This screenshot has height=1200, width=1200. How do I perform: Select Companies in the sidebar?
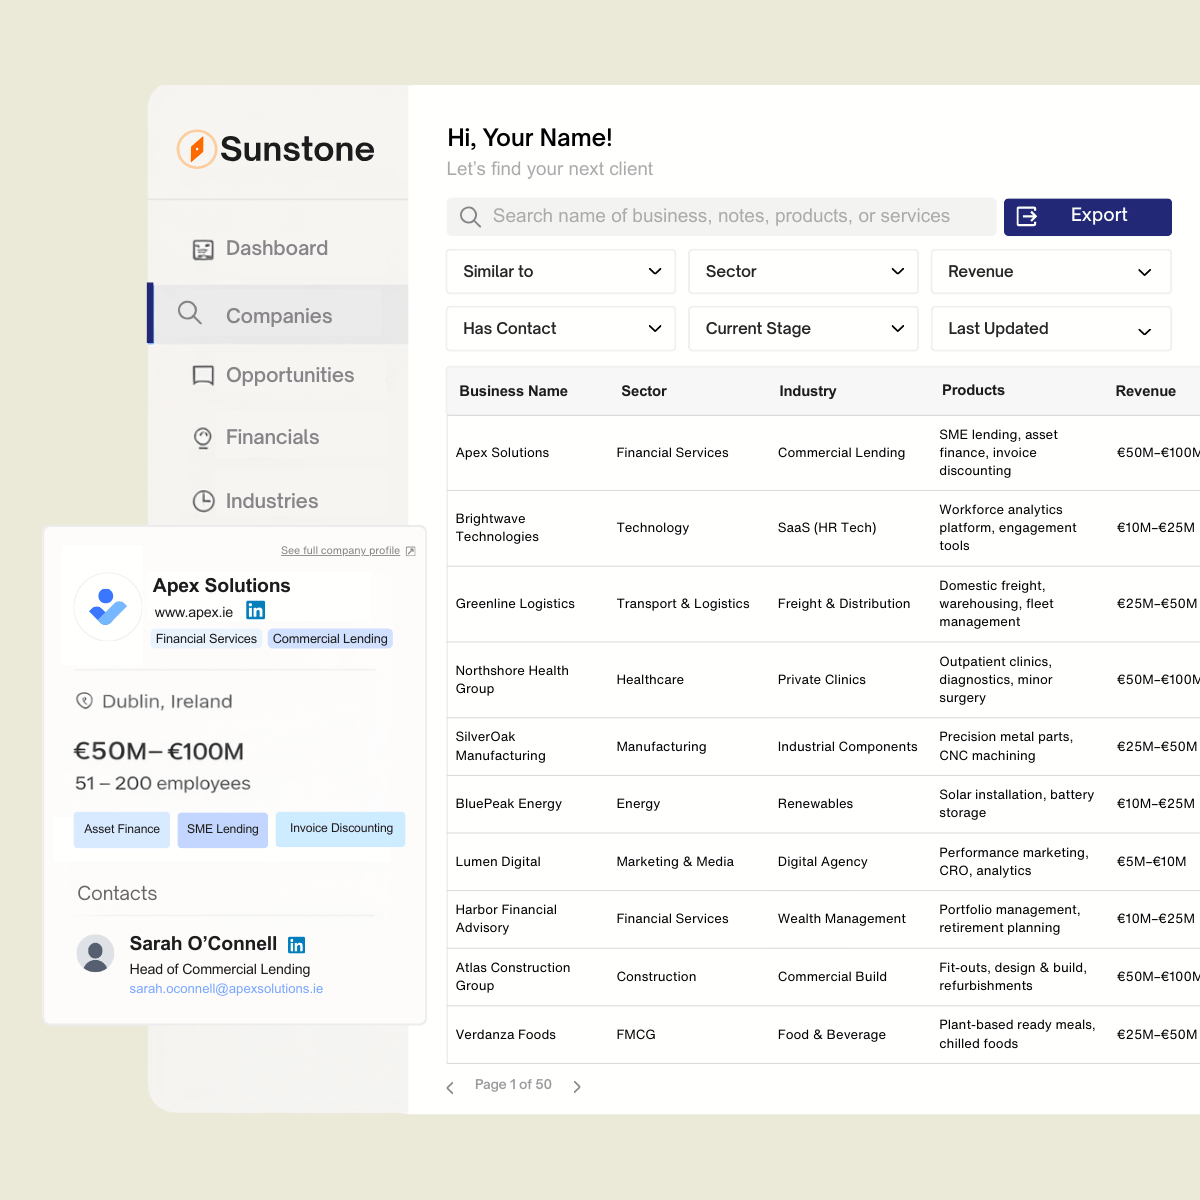pos(278,316)
